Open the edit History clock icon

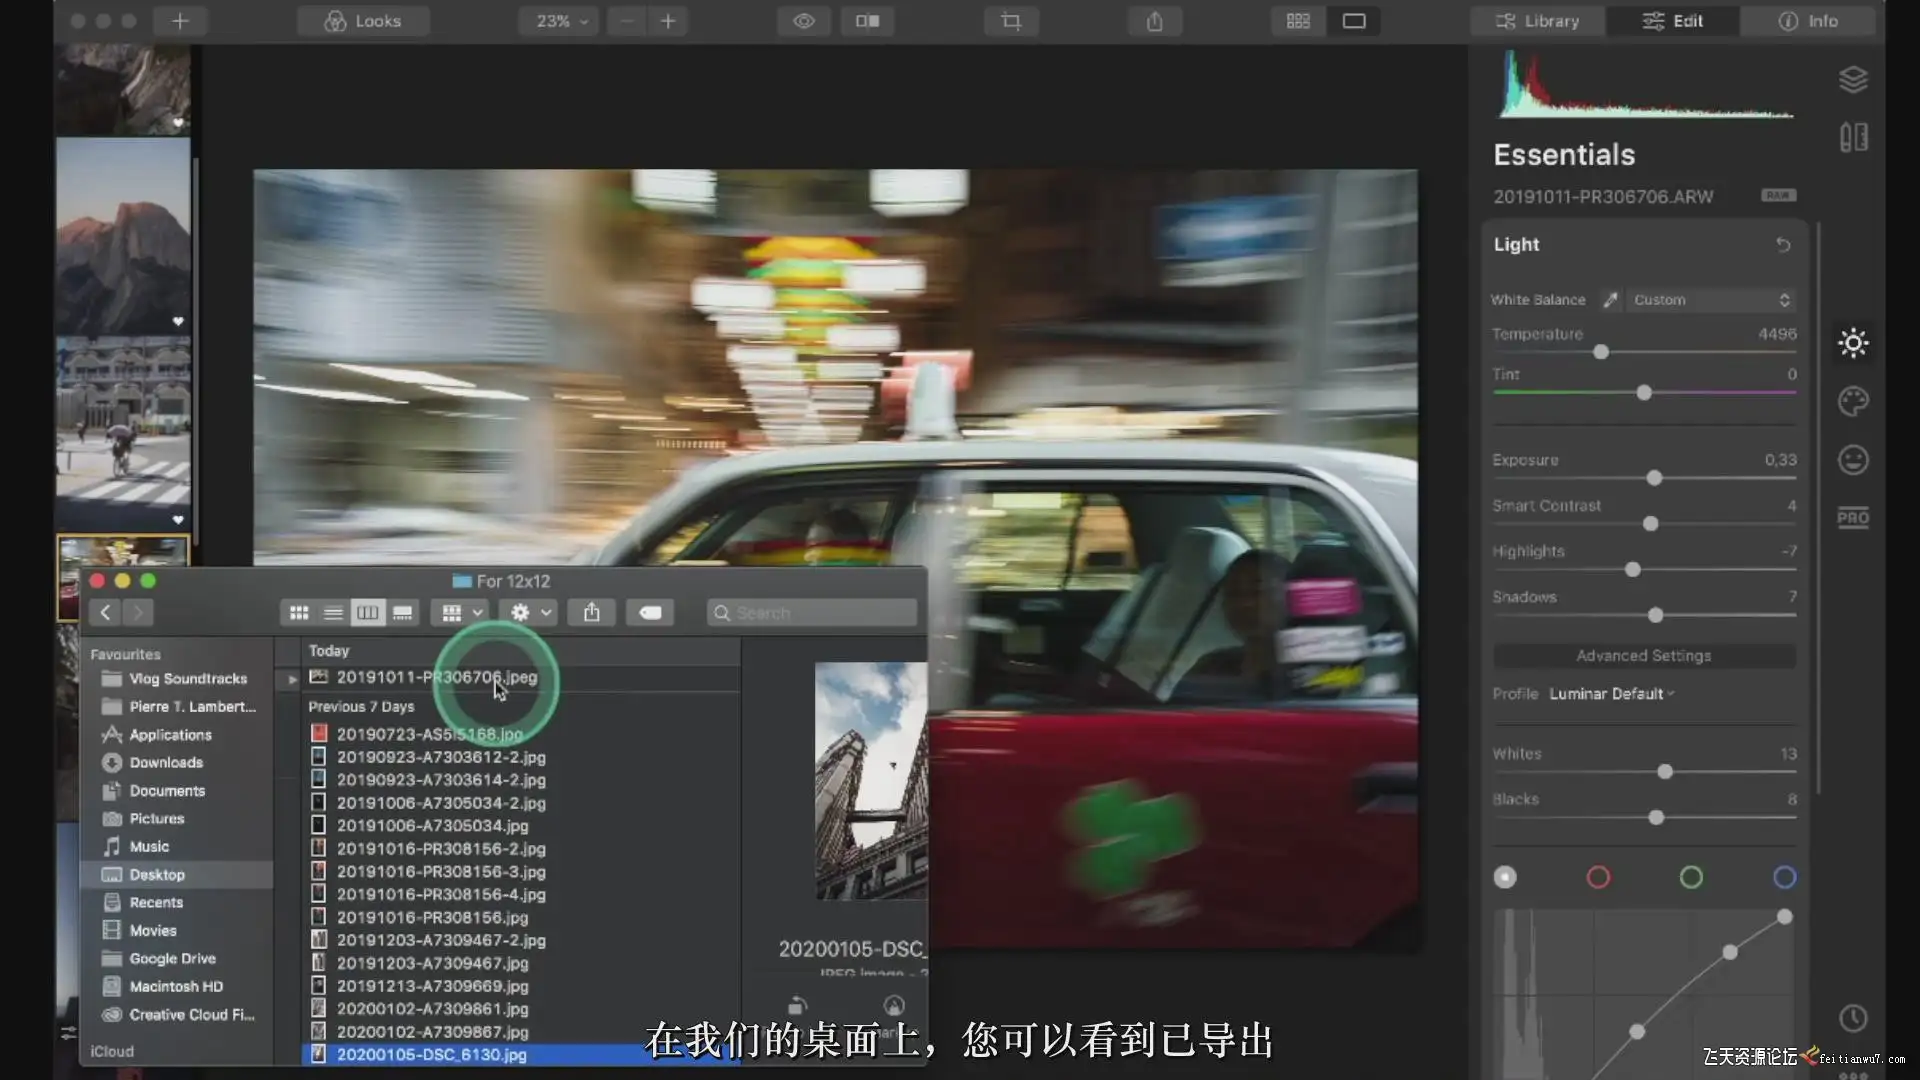coord(1853,1018)
